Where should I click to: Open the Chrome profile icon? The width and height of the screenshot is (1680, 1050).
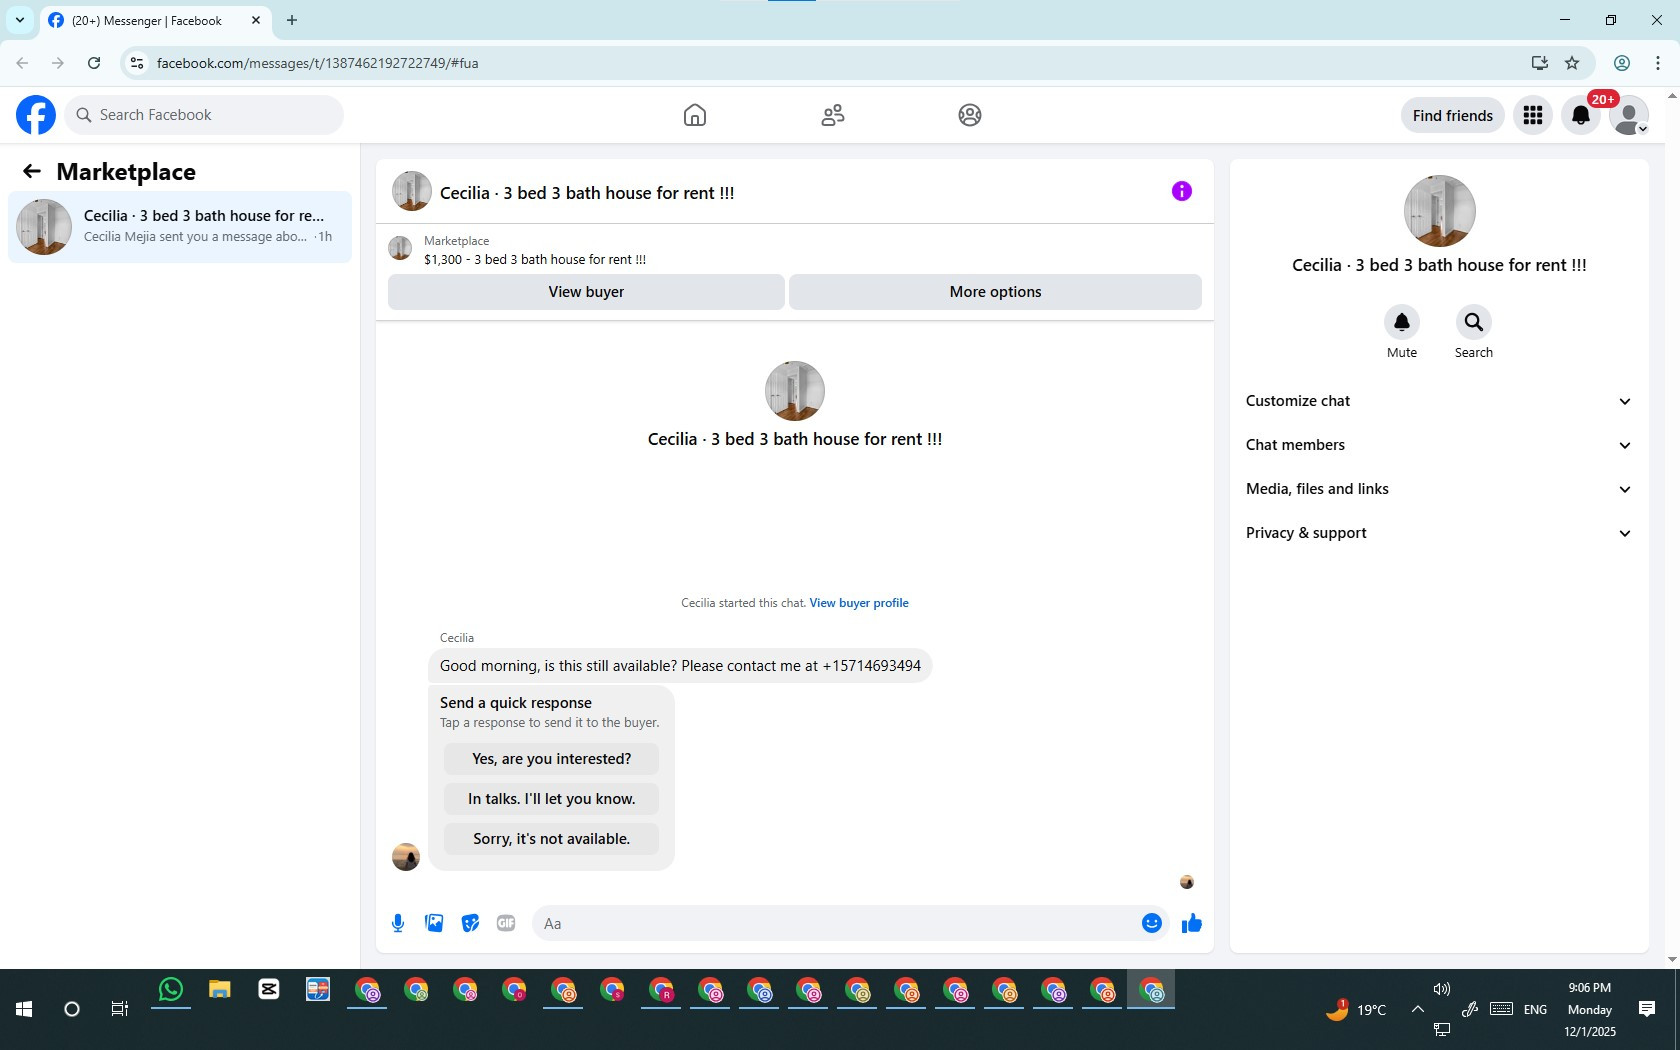pos(1622,63)
